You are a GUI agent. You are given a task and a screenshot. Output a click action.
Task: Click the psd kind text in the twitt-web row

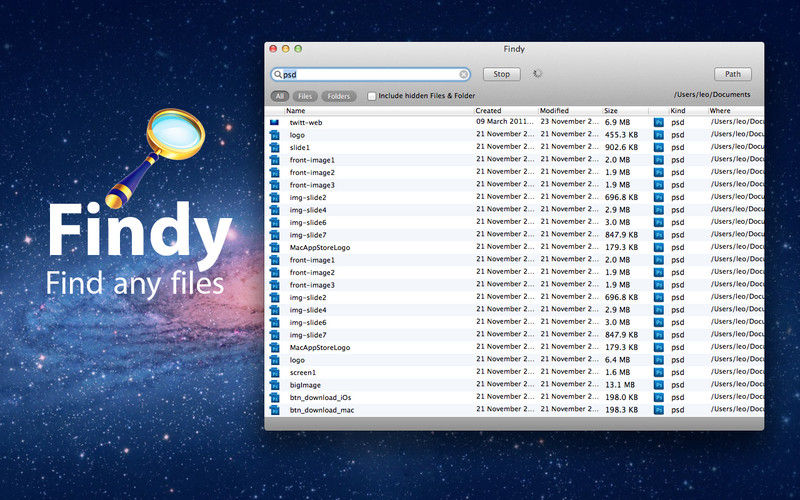(678, 123)
